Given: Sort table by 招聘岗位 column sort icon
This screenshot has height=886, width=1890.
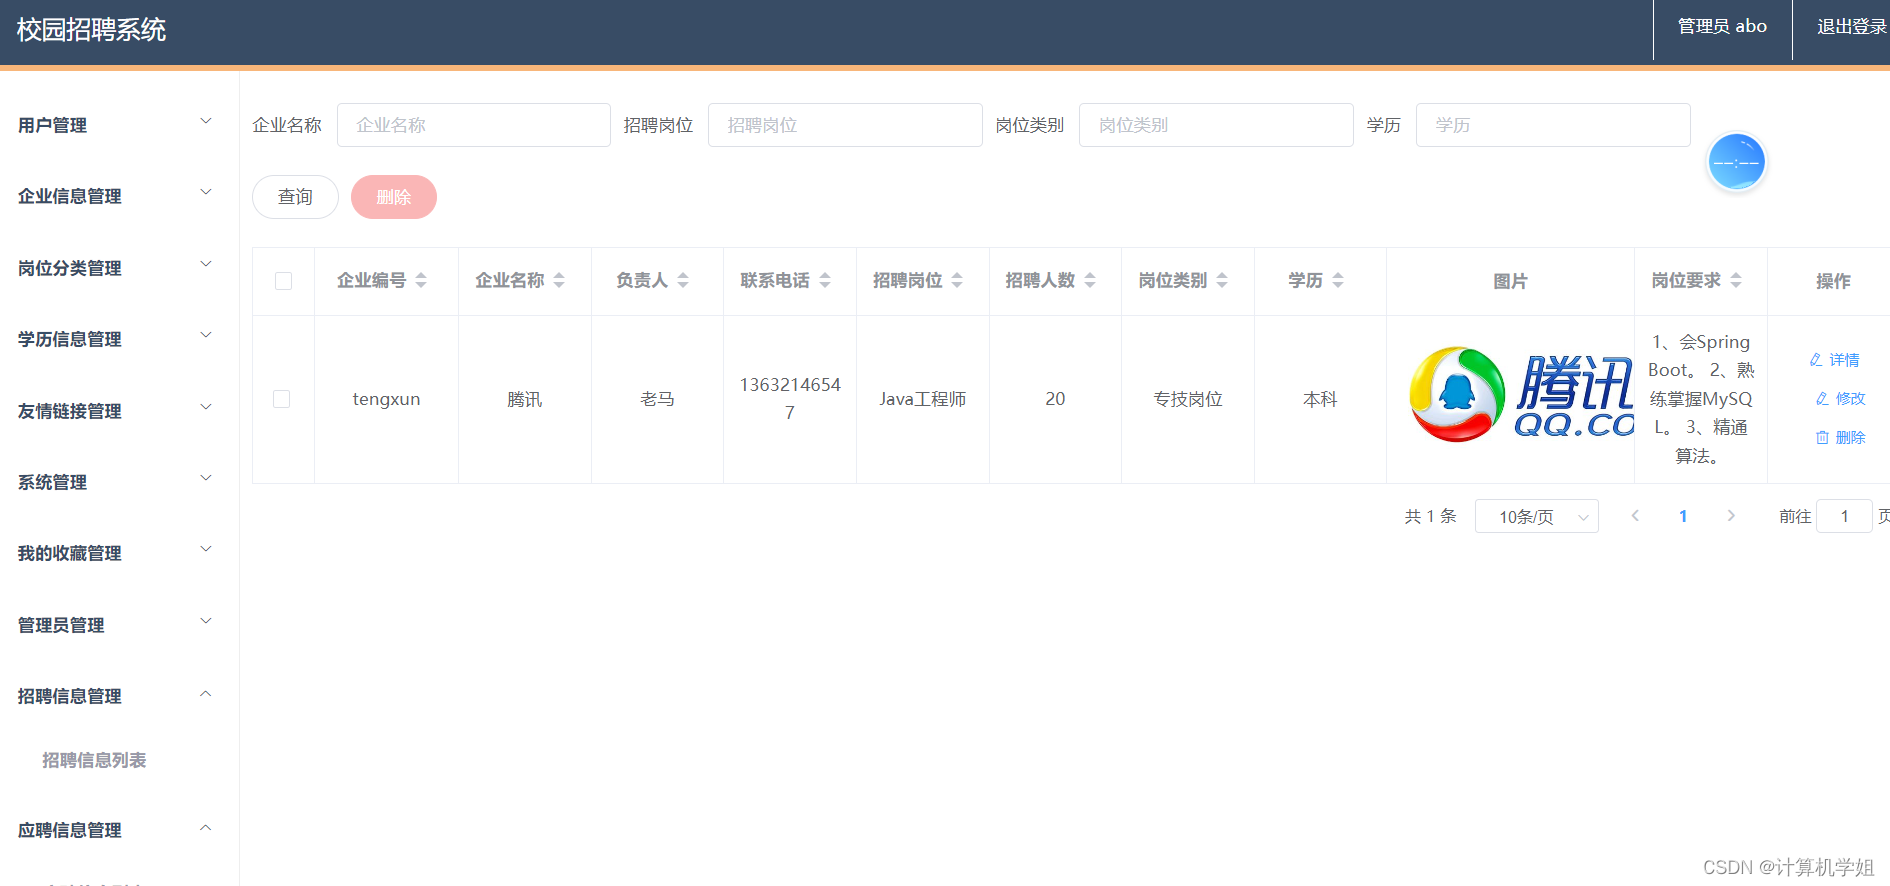Looking at the screenshot, I should pos(957,281).
